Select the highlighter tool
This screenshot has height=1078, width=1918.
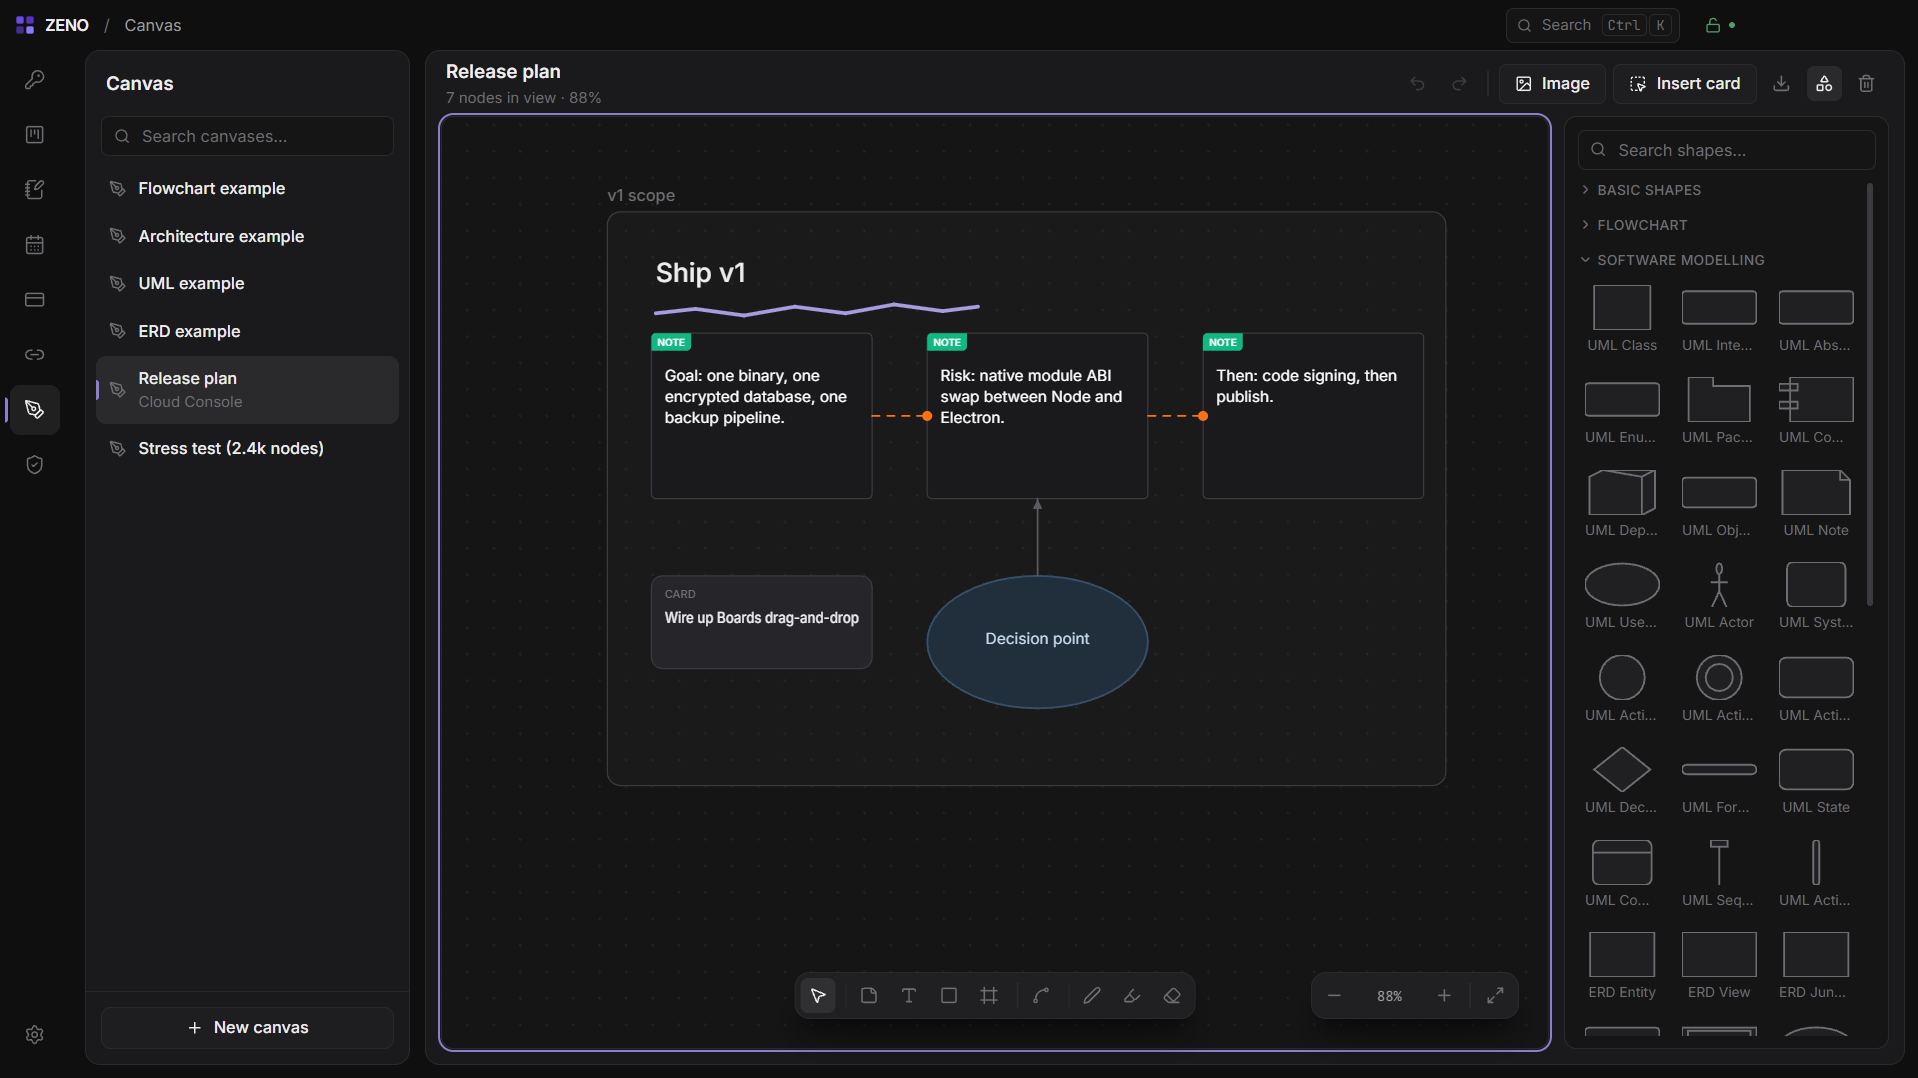[x=1132, y=996]
